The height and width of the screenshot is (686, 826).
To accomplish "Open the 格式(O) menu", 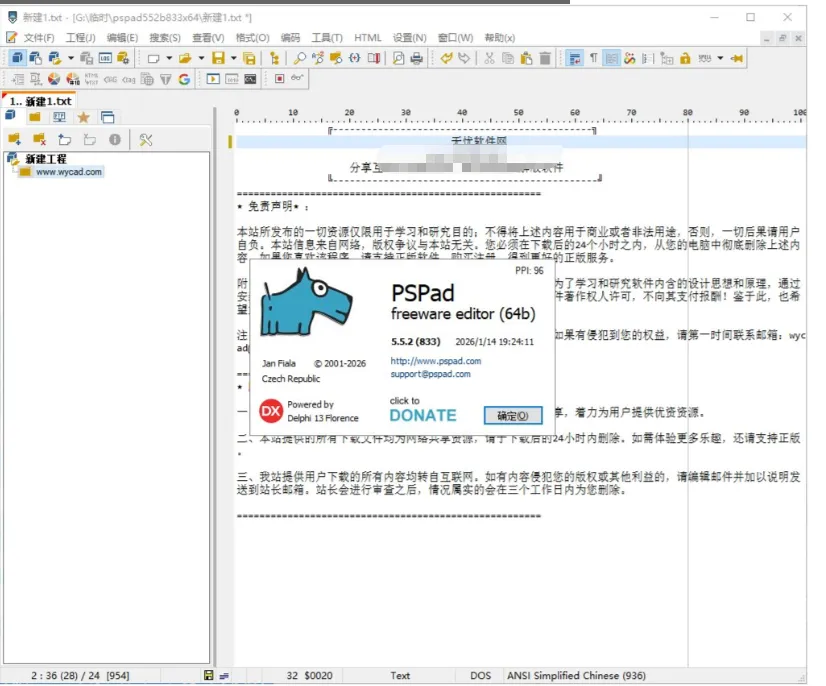I will (x=252, y=38).
